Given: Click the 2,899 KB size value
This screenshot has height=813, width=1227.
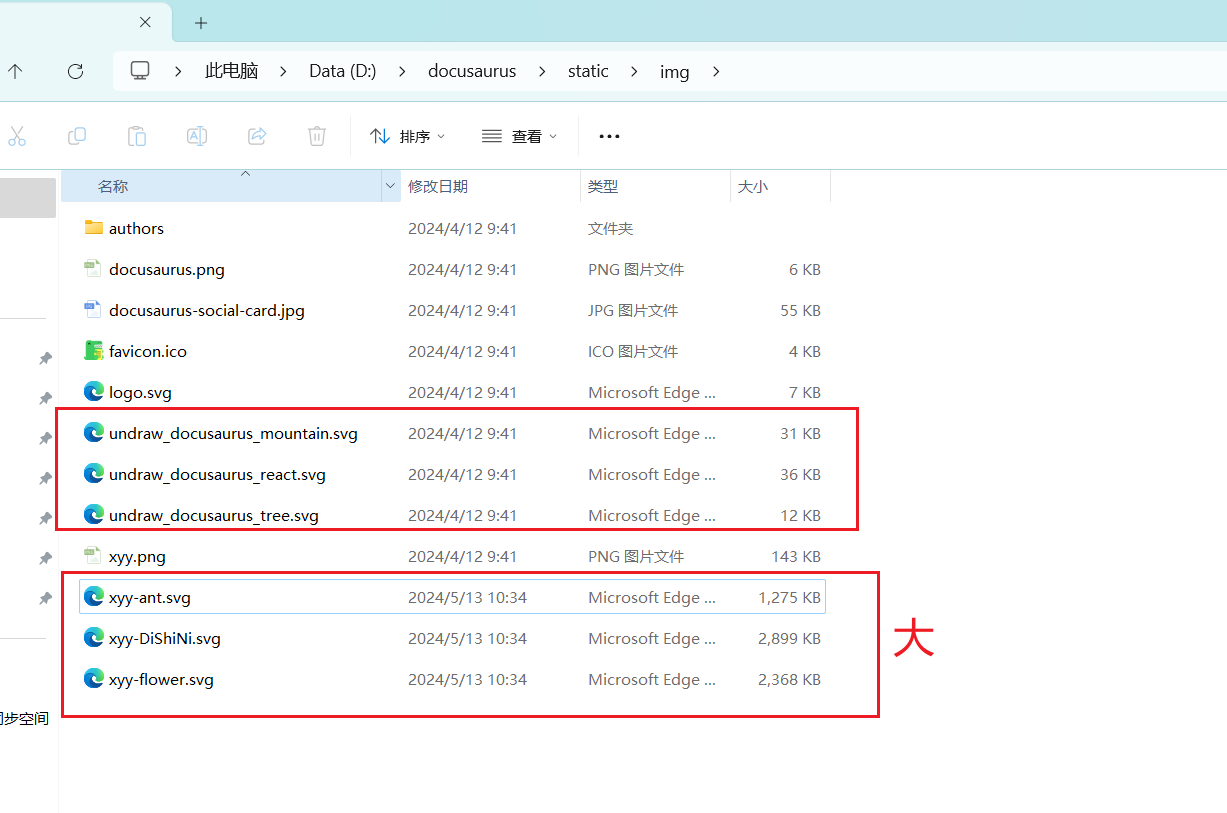Looking at the screenshot, I should (x=789, y=638).
